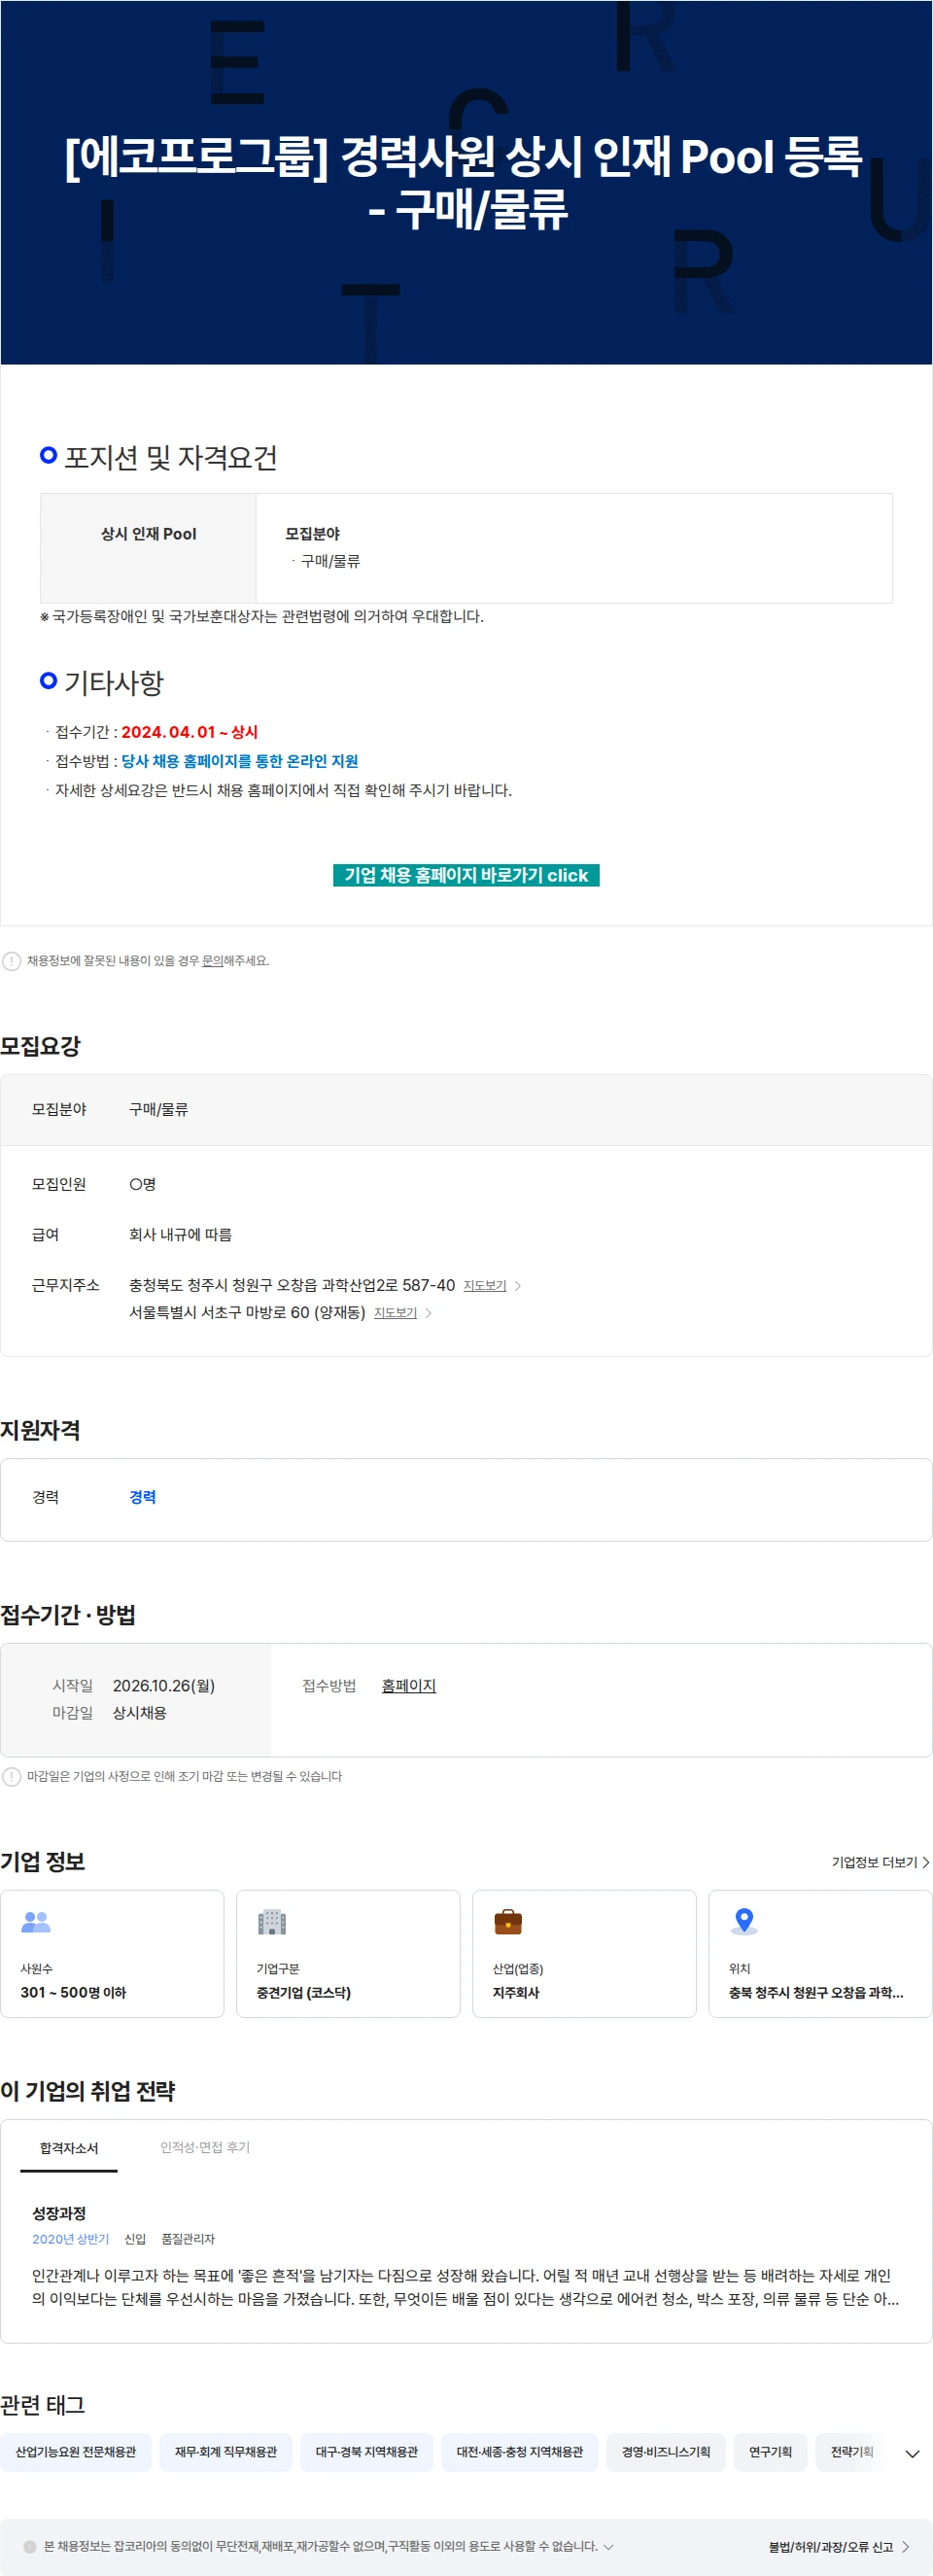Click the 중견기업 (코스닥) card
This screenshot has width=933, height=2576.
click(348, 1953)
